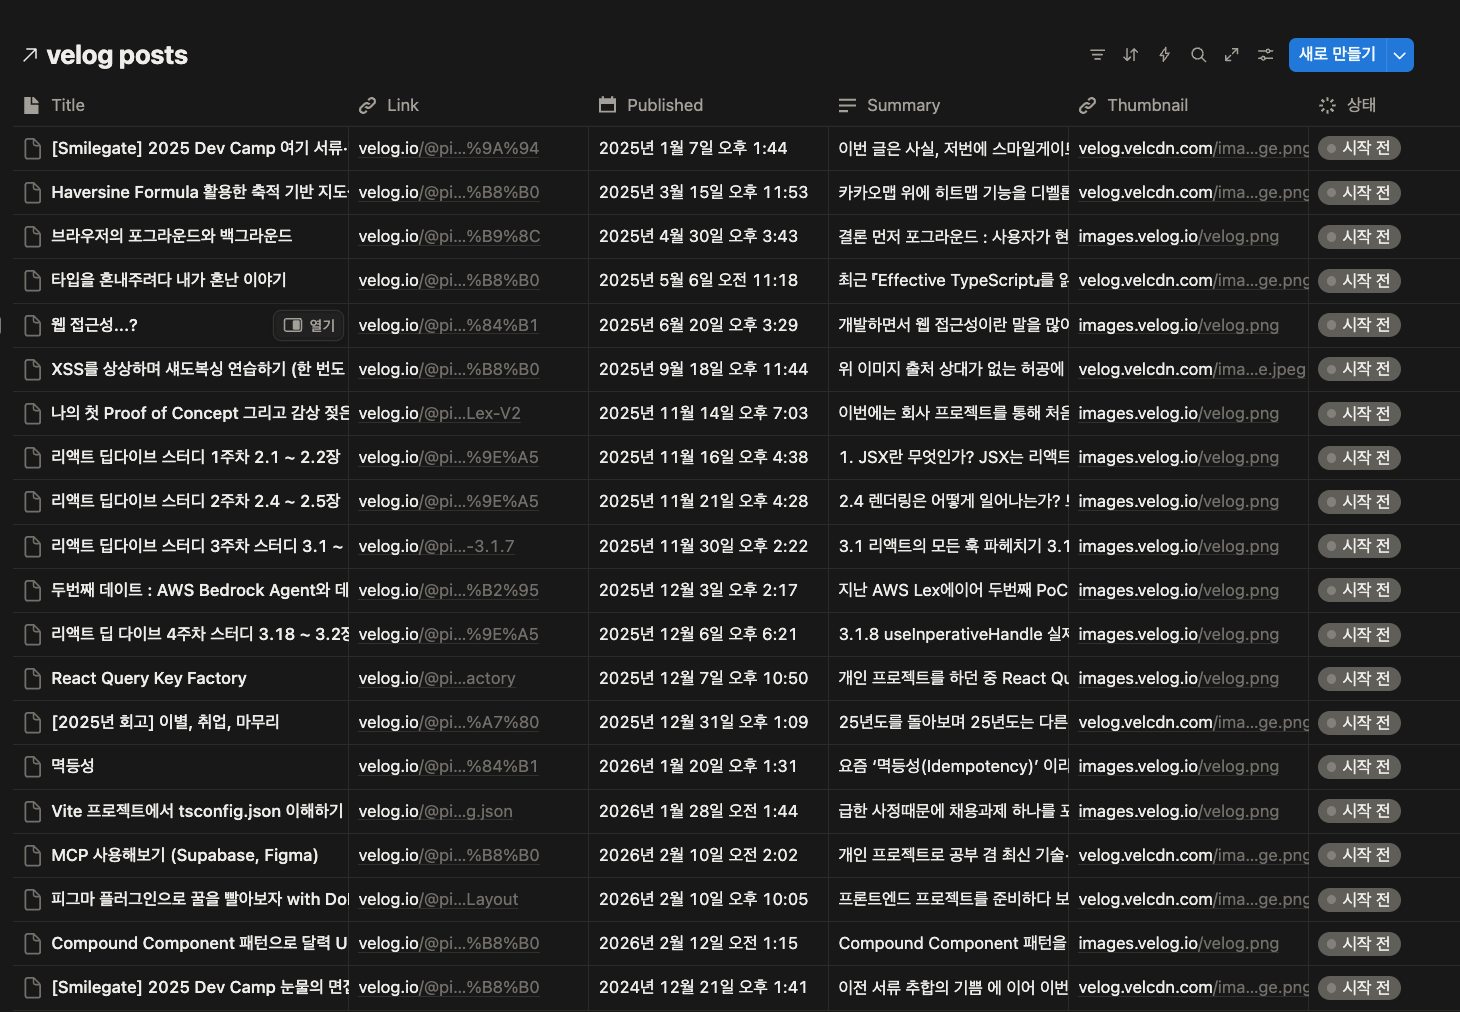Open the filter icon in toolbar
The image size is (1460, 1012).
point(1097,55)
